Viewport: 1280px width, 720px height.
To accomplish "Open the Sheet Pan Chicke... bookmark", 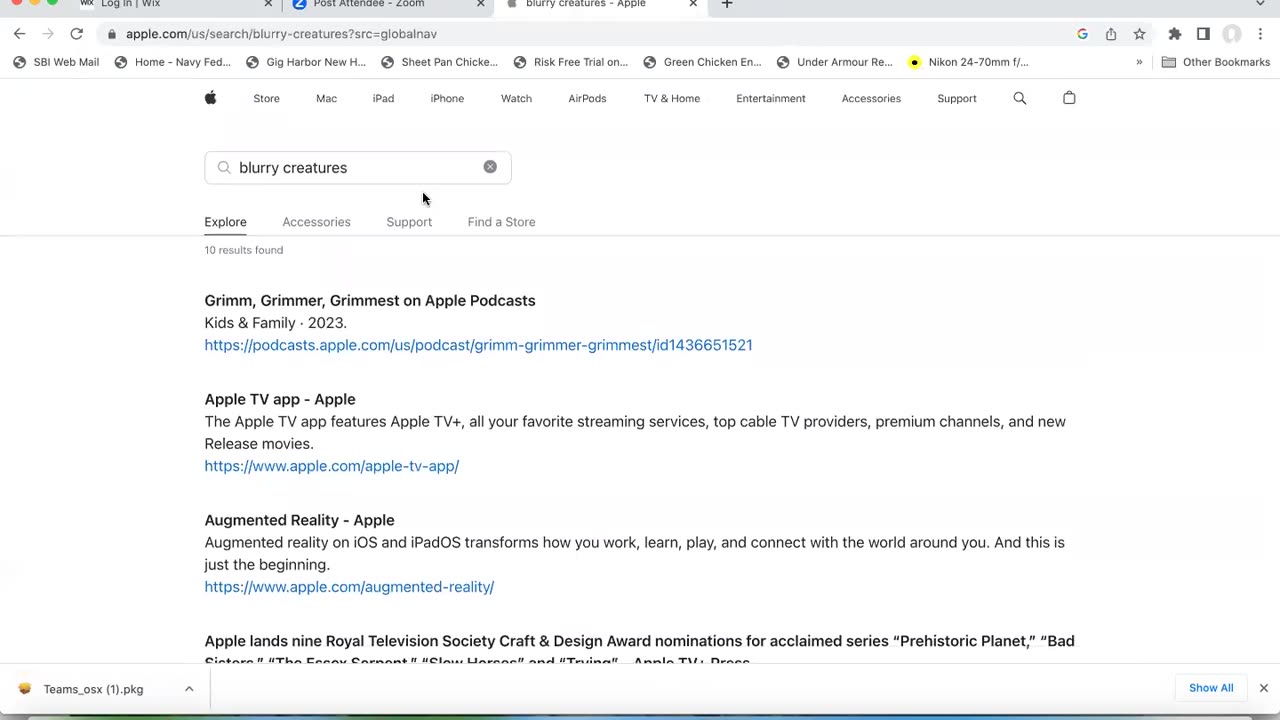I will coord(439,62).
